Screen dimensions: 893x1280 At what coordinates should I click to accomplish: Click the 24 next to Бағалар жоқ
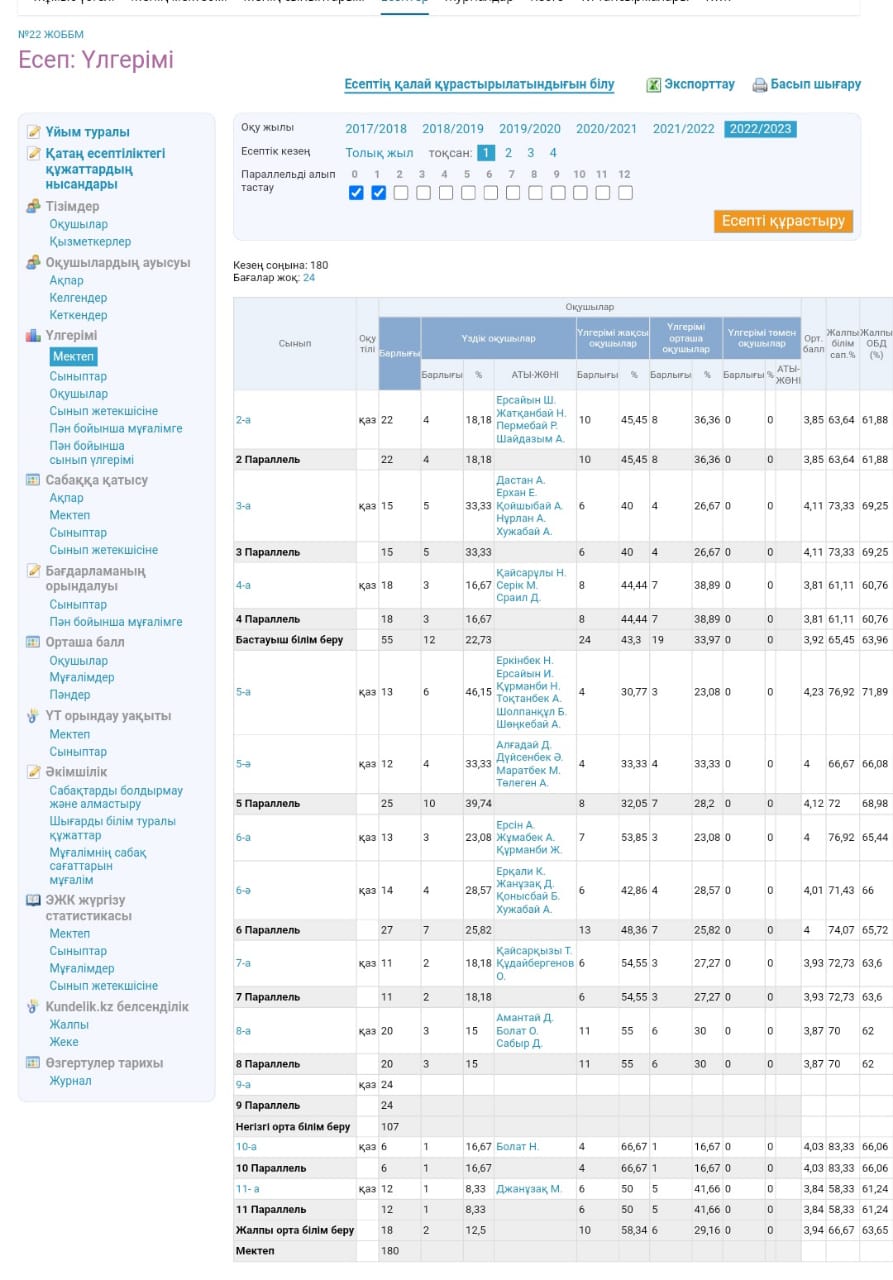click(309, 278)
